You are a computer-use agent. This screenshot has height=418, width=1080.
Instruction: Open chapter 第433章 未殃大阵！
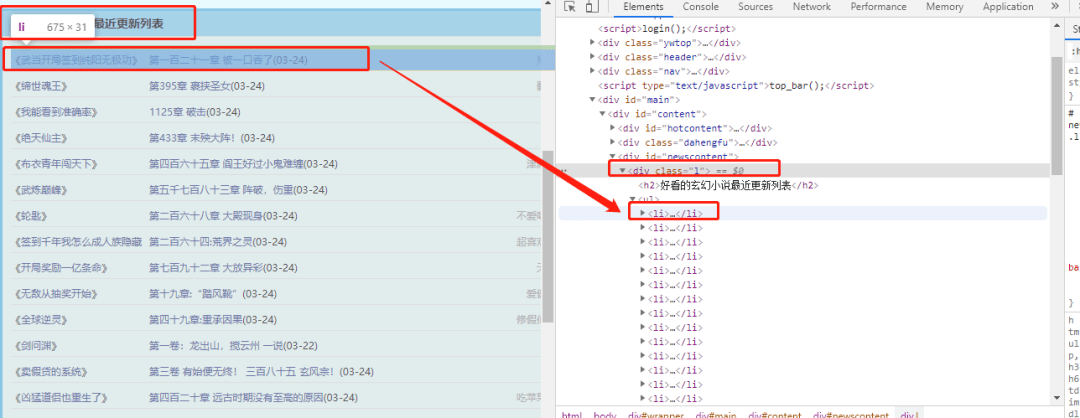pos(192,138)
